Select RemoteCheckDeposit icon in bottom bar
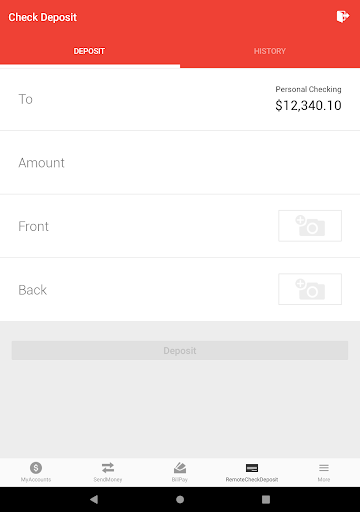This screenshot has width=360, height=512. coord(252,468)
